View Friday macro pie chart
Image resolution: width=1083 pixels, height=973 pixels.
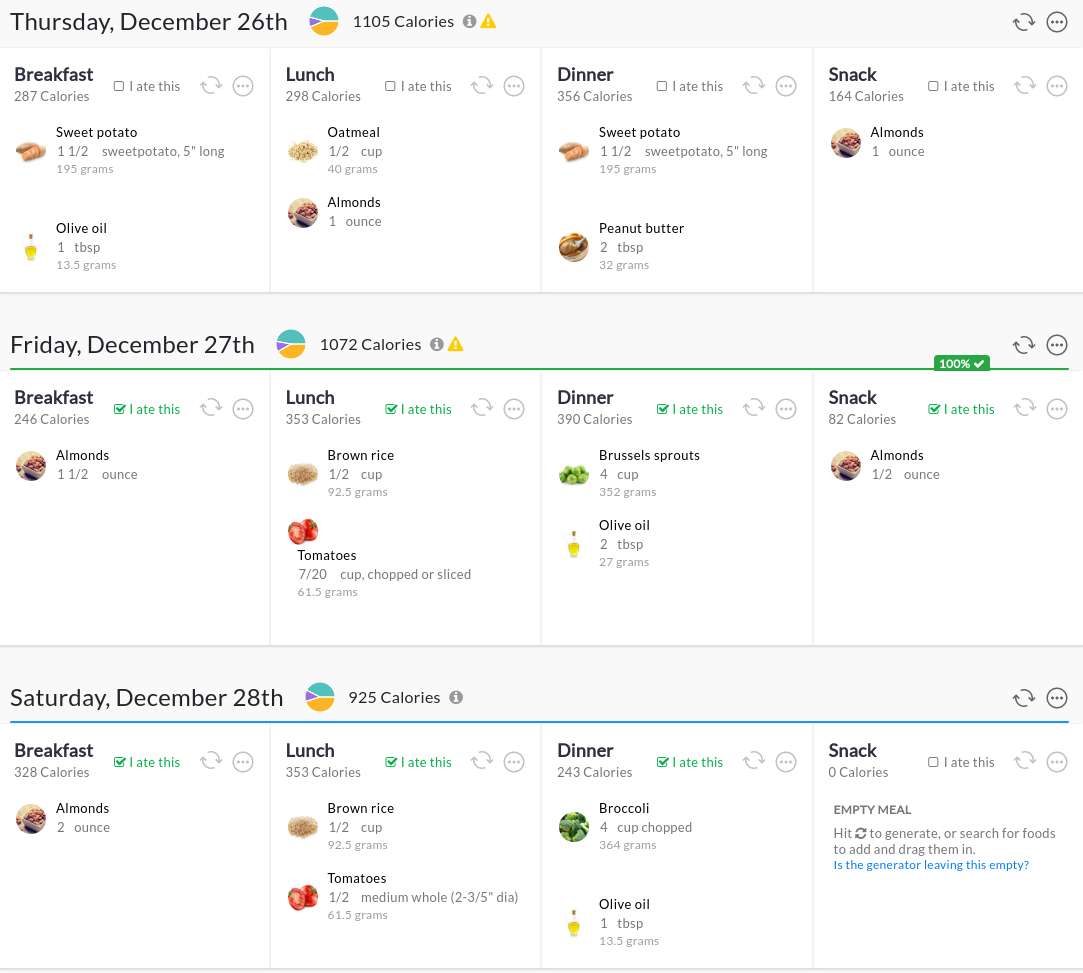pyautogui.click(x=291, y=344)
